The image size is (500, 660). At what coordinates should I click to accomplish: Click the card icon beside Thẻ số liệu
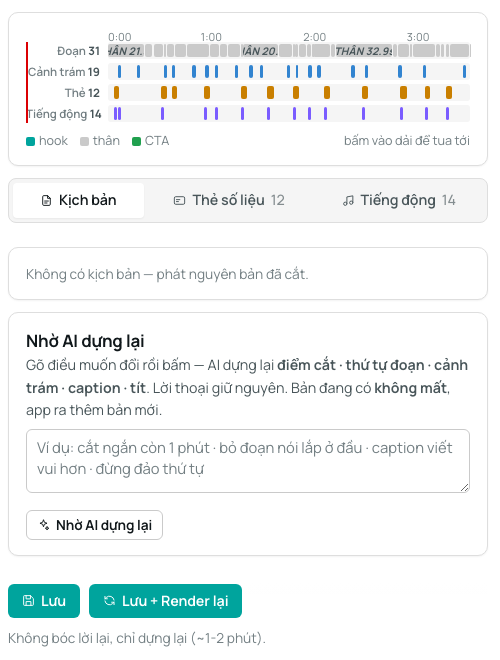(x=179, y=201)
